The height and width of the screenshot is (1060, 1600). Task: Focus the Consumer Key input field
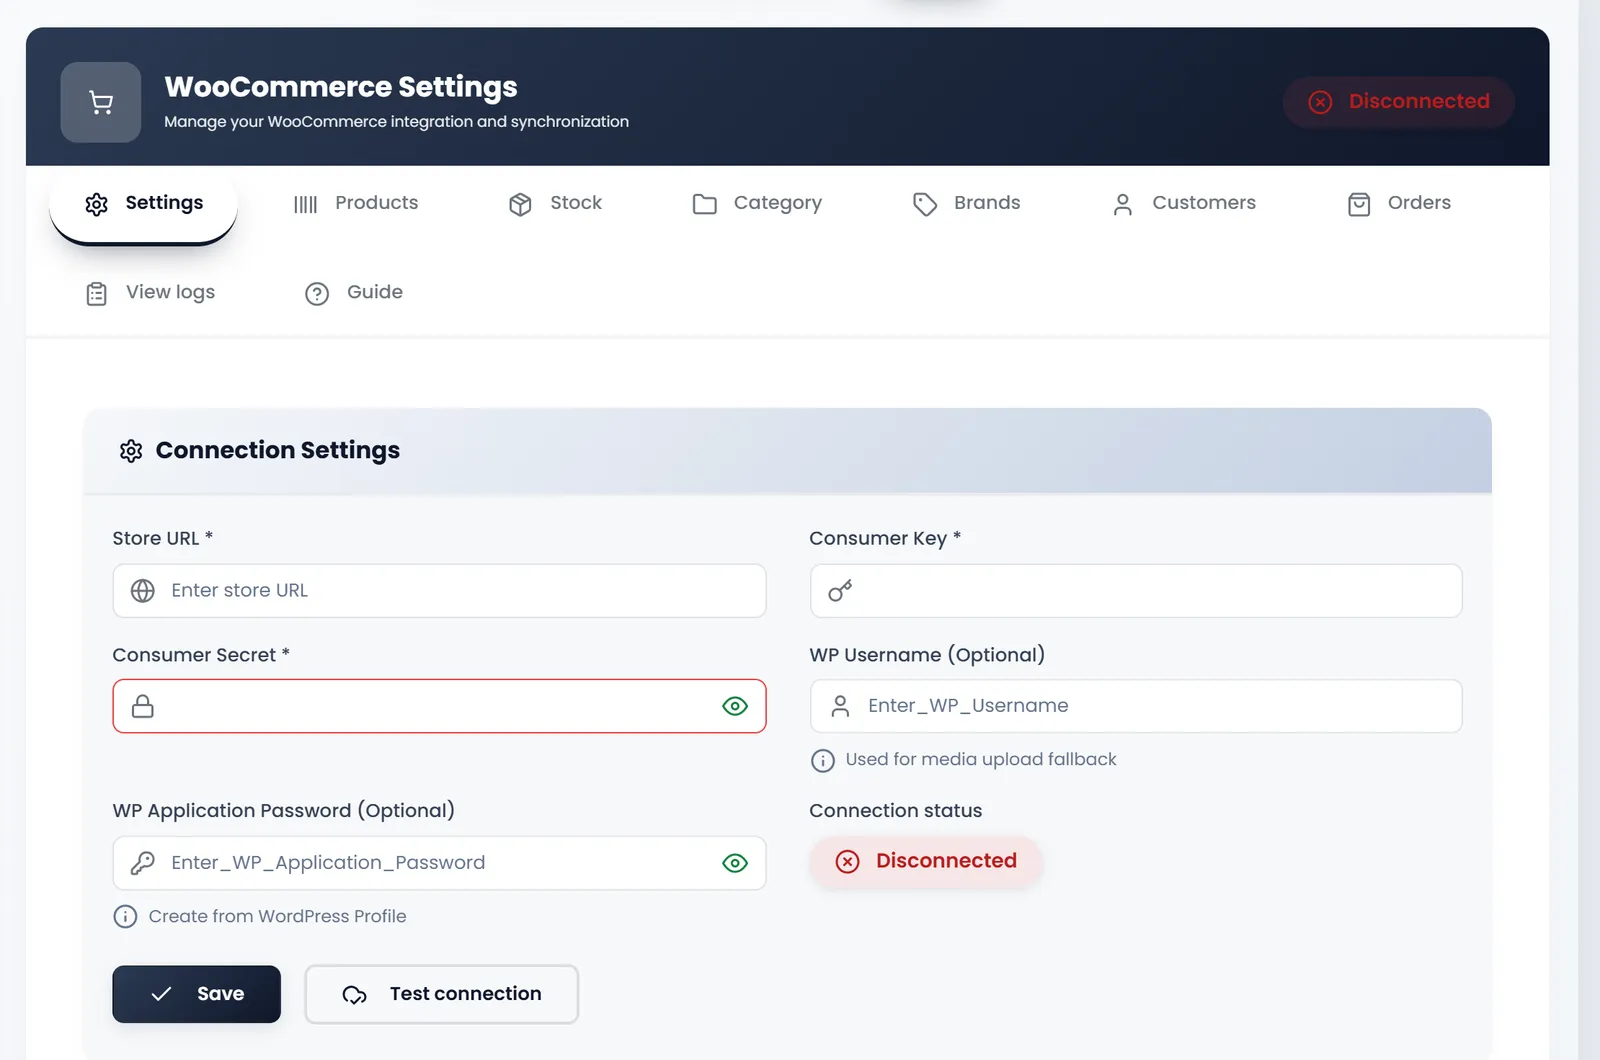click(x=1136, y=591)
